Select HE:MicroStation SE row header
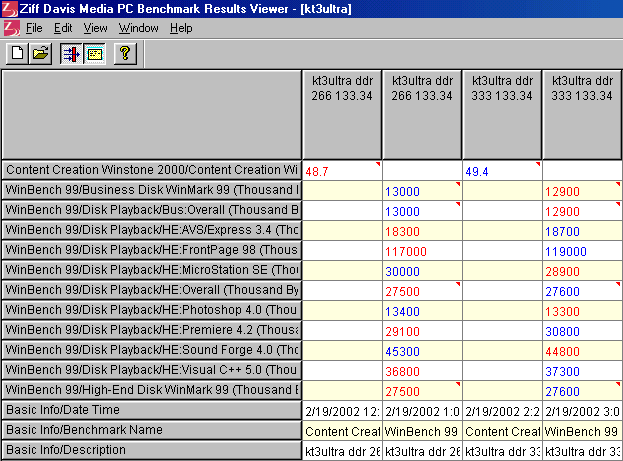Viewport: 623px width, 461px height. coord(151,270)
